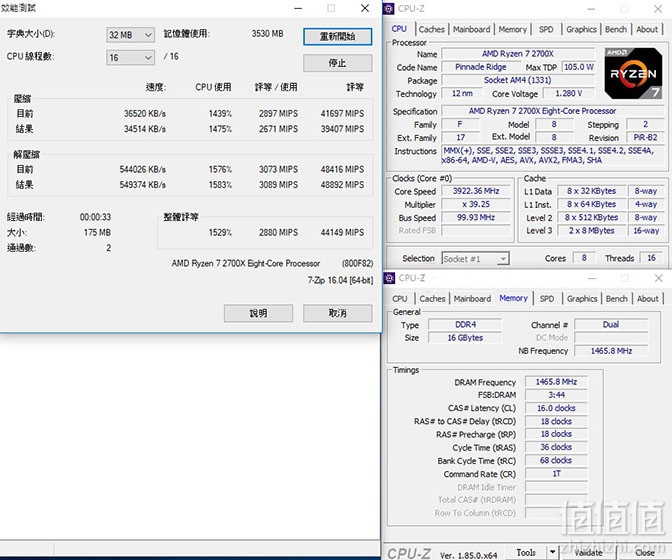672x560 pixels.
Task: Open About tab in upper CPU-Z window
Action: coord(647,29)
